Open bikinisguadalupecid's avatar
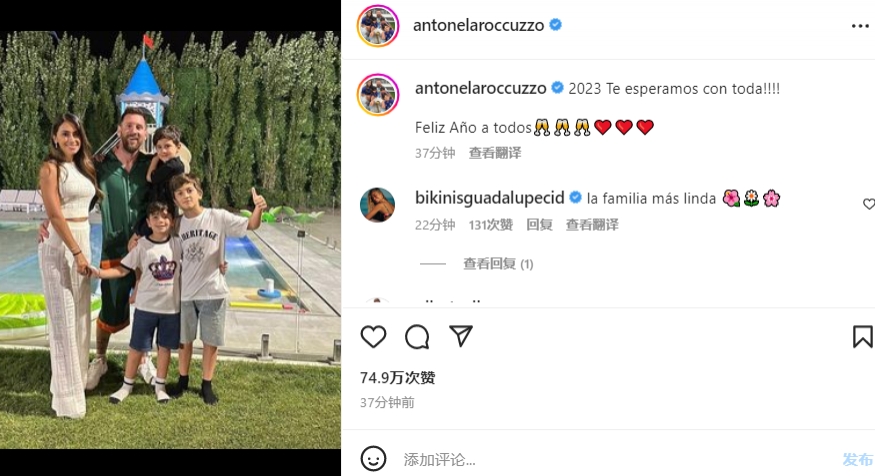The height and width of the screenshot is (476, 875). pos(377,205)
